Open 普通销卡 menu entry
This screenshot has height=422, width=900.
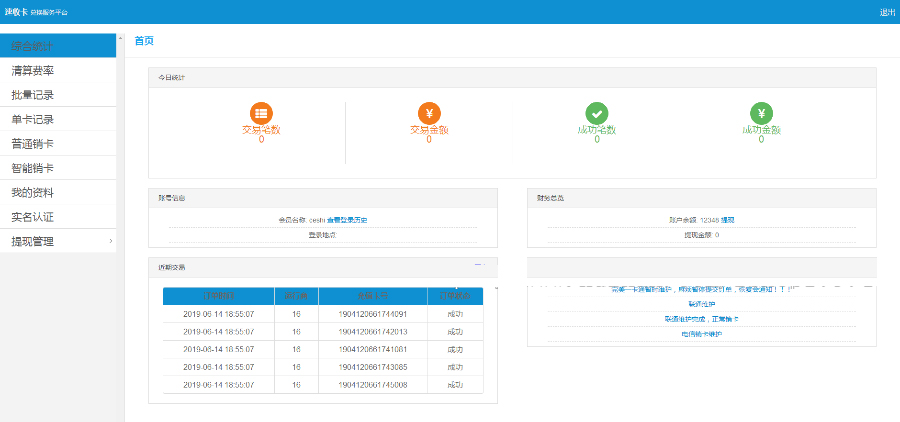pos(33,144)
